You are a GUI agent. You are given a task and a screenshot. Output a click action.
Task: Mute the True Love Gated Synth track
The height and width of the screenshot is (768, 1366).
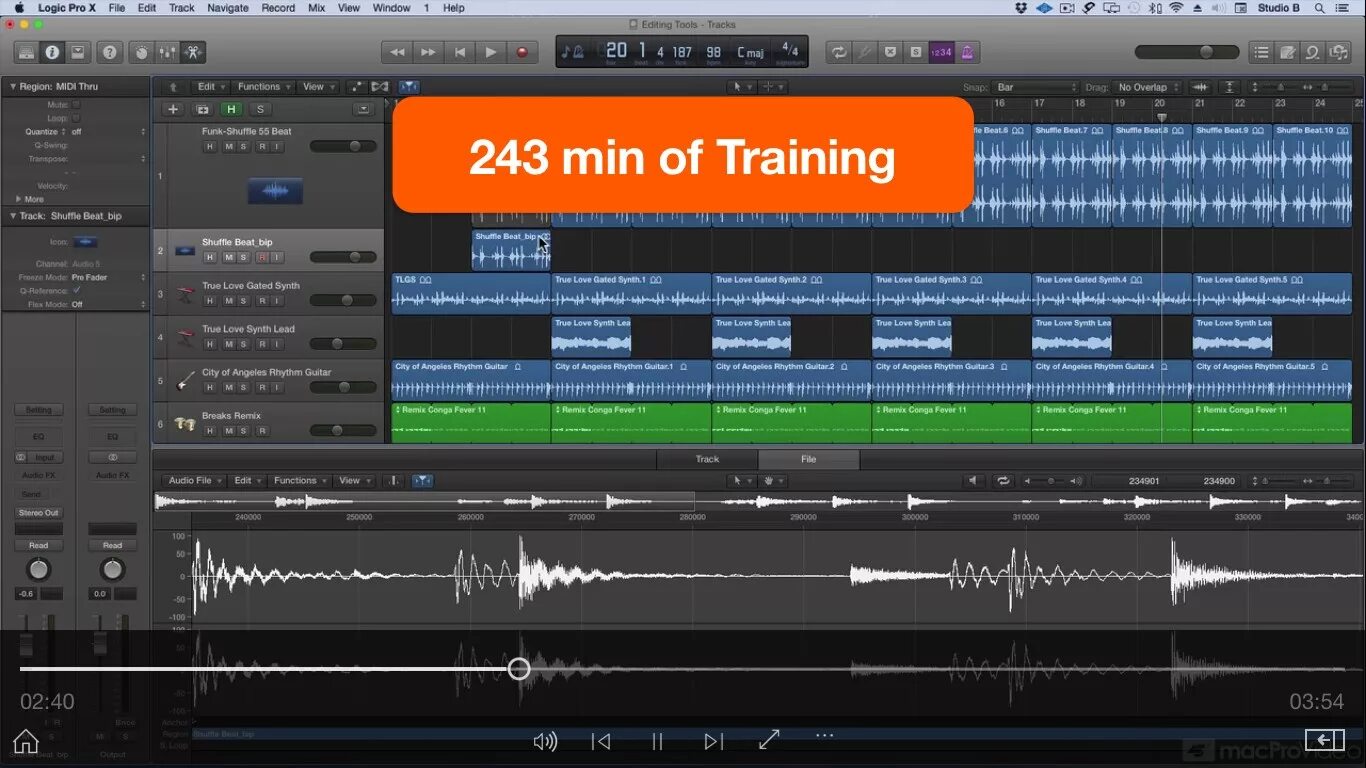click(228, 300)
